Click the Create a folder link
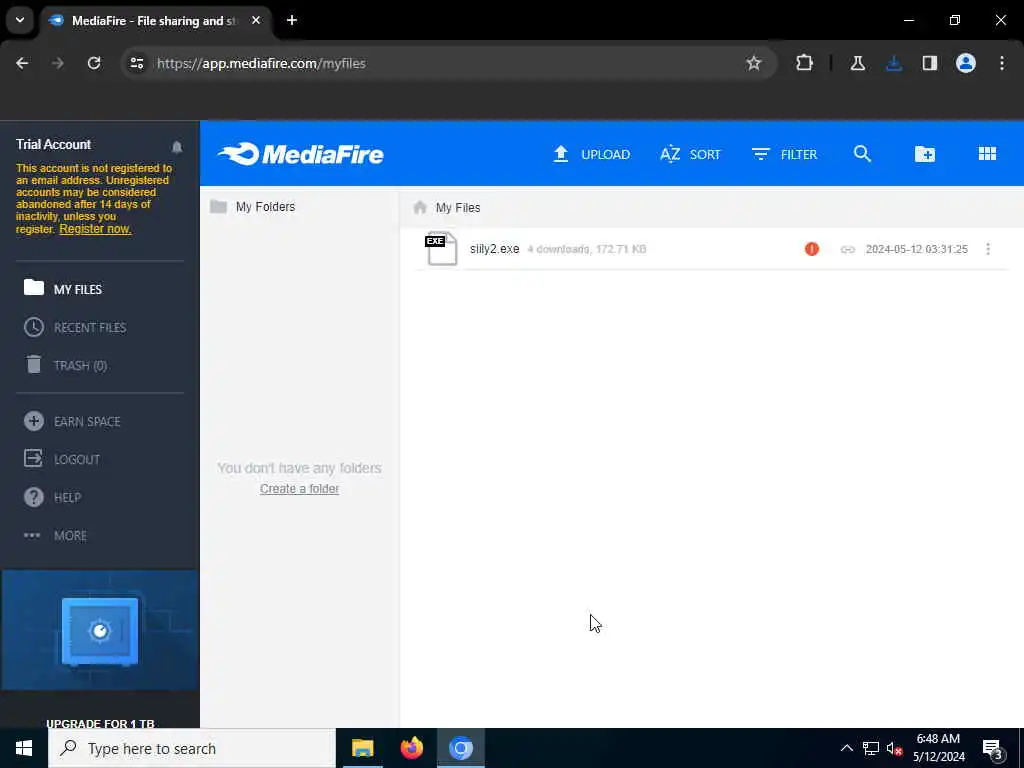This screenshot has height=768, width=1024. pyautogui.click(x=299, y=488)
